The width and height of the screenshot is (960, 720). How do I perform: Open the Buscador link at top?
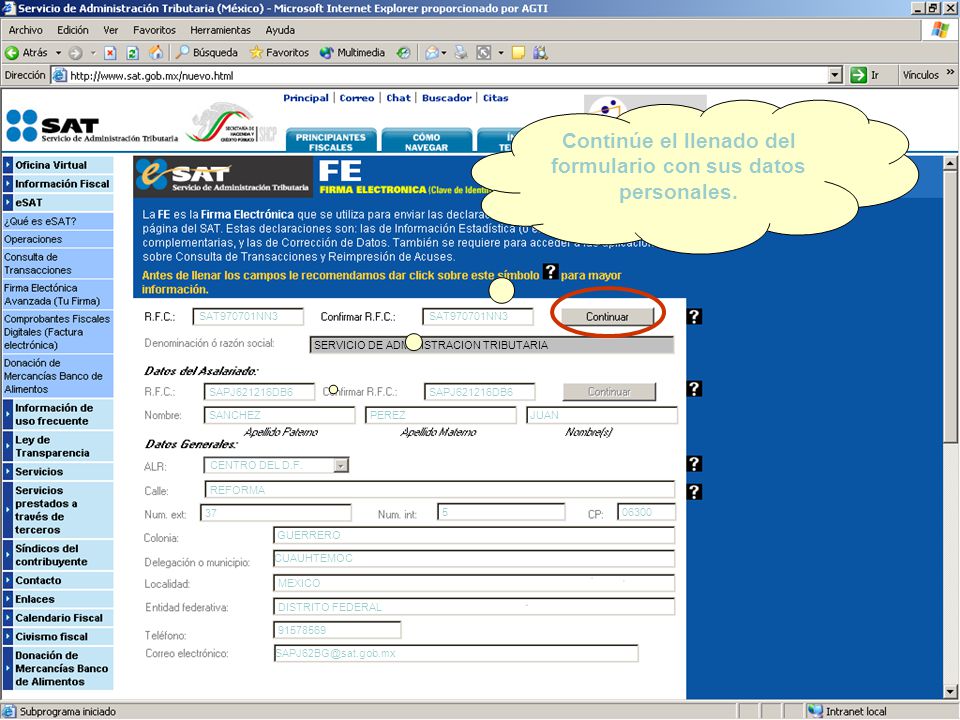(x=447, y=98)
